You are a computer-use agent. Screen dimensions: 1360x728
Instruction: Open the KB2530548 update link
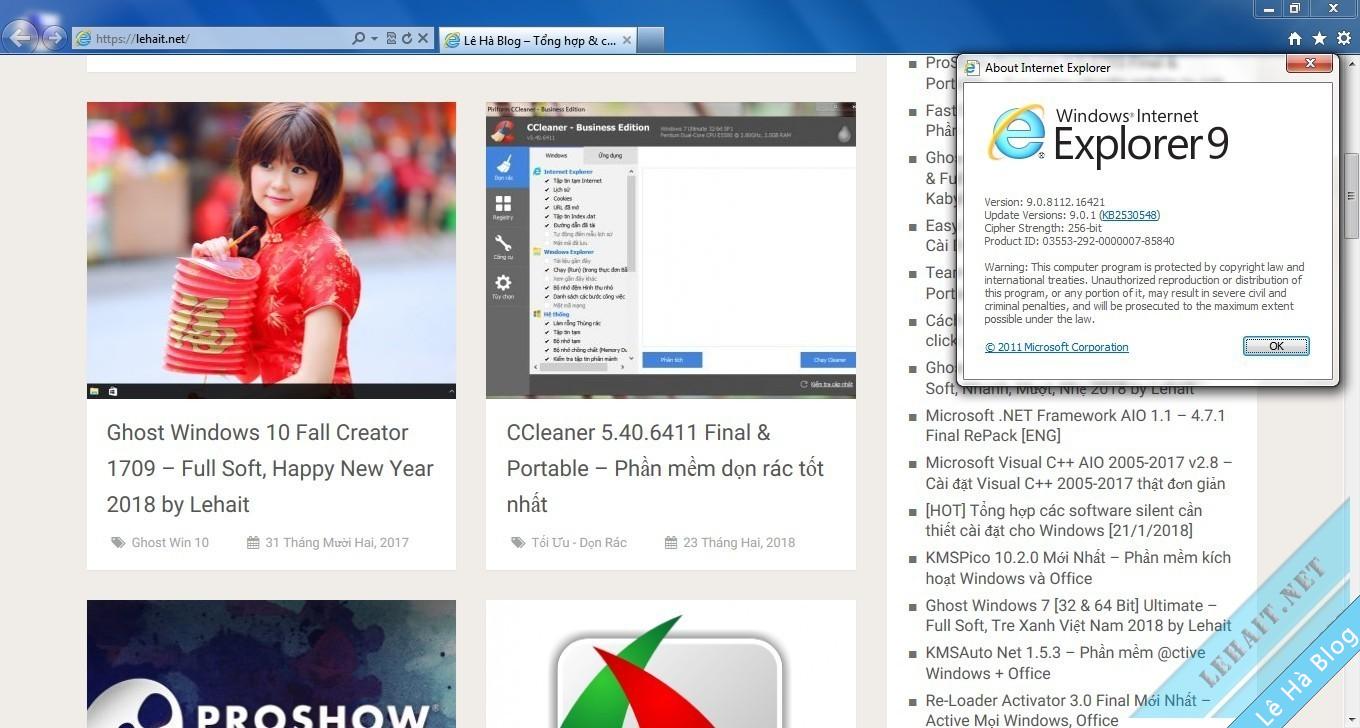(x=1129, y=215)
